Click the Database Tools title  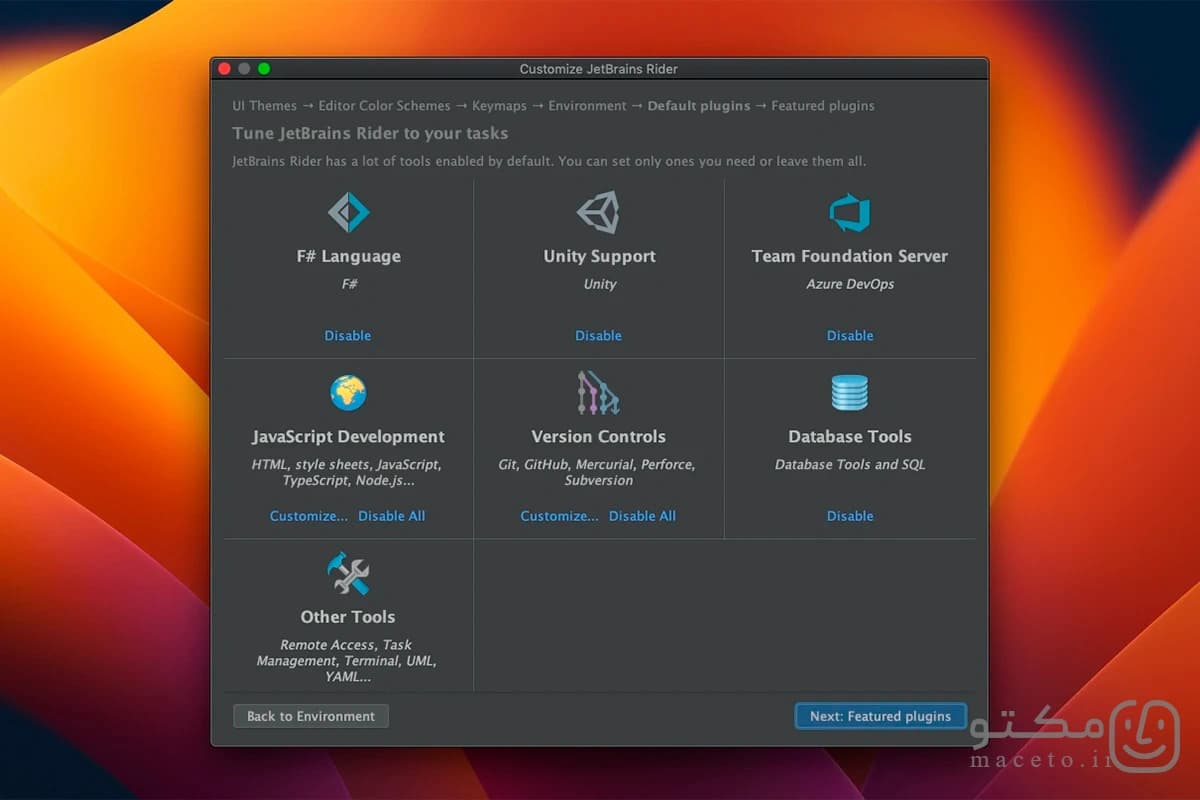(x=850, y=437)
